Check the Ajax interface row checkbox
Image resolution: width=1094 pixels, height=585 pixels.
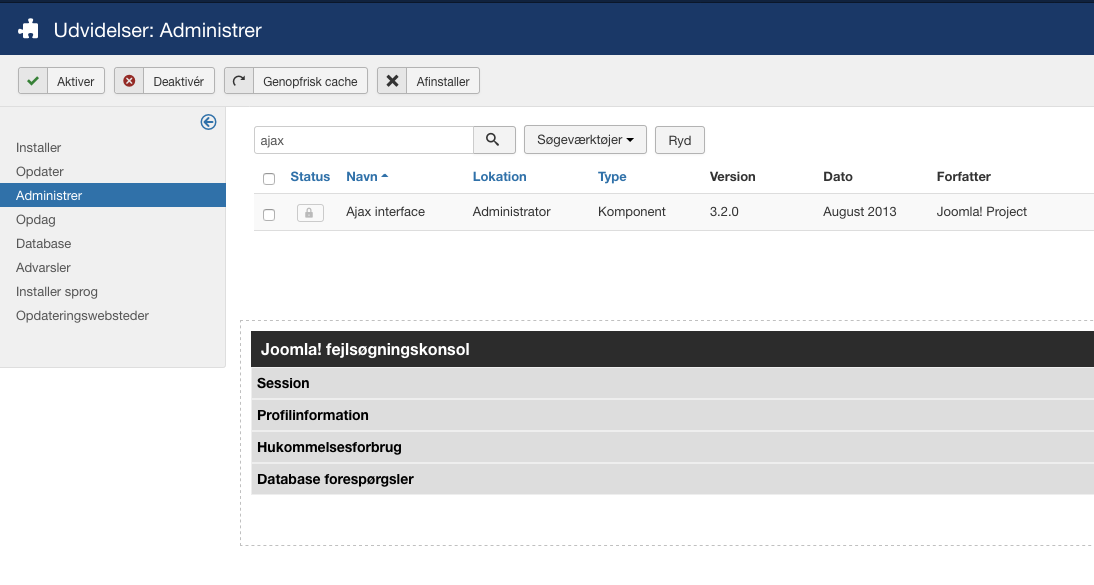(268, 214)
